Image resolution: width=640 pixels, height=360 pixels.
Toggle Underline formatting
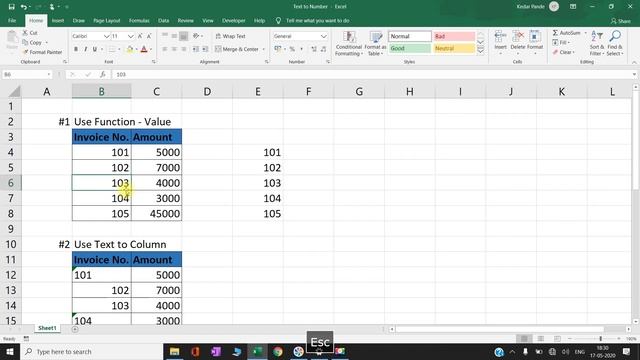pyautogui.click(x=95, y=49)
